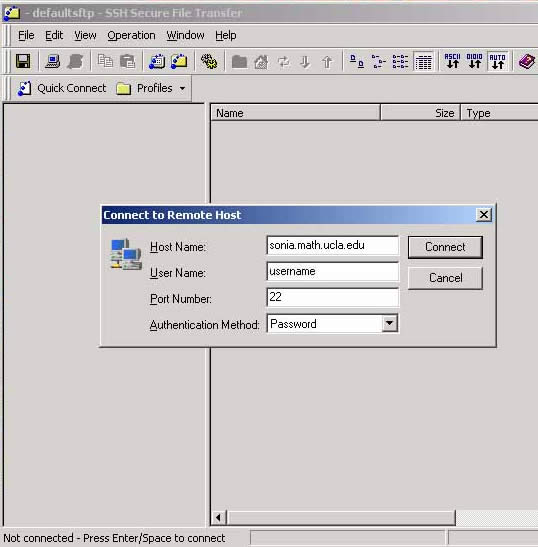Click the horizontal scrollbar thumb

click(x=341, y=517)
